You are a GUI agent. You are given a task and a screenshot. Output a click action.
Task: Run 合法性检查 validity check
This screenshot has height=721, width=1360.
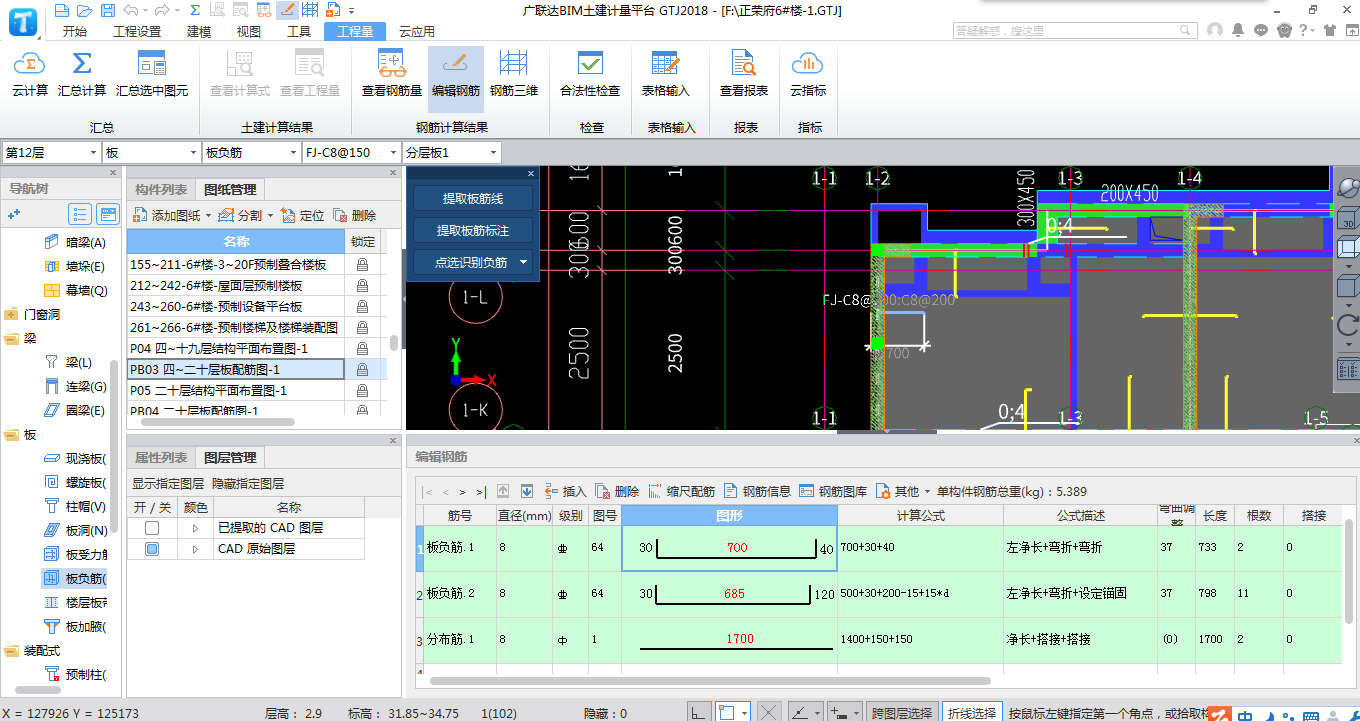click(x=590, y=74)
